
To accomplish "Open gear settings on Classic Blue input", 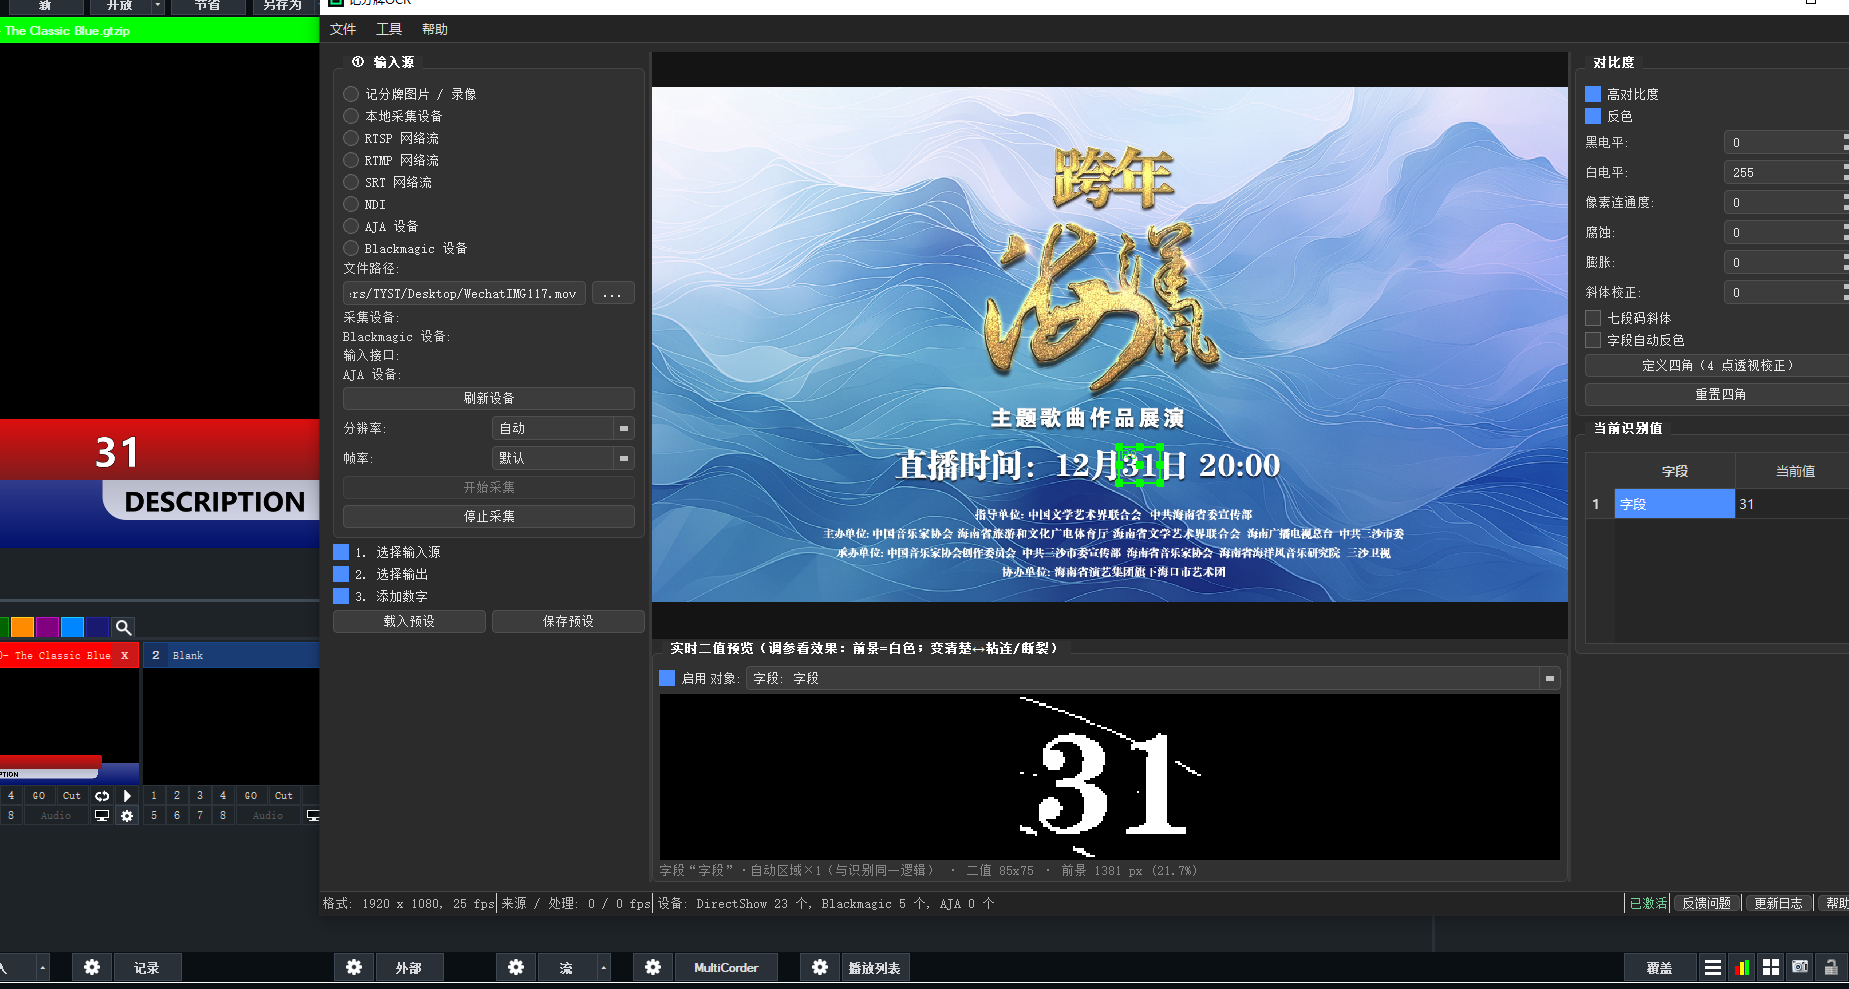I will (x=127, y=816).
